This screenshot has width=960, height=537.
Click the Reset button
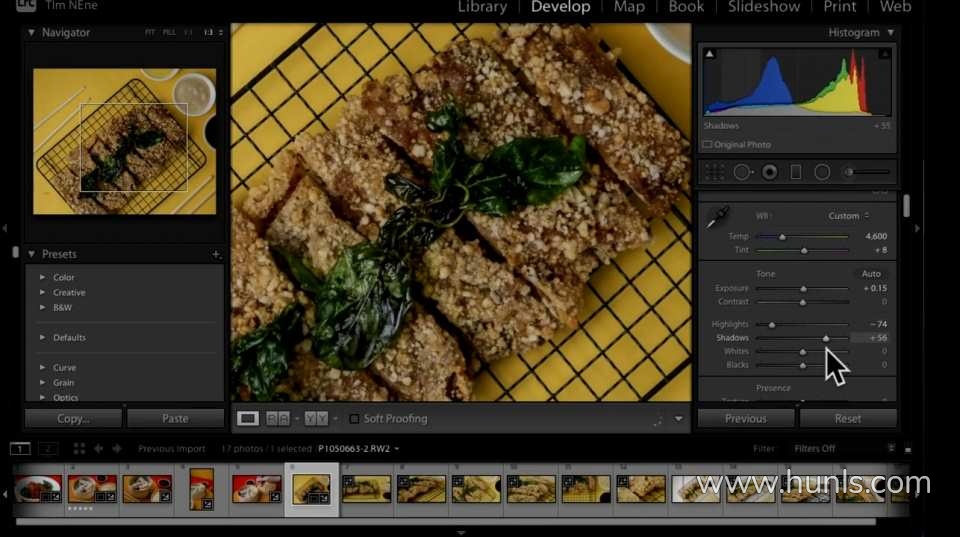847,418
